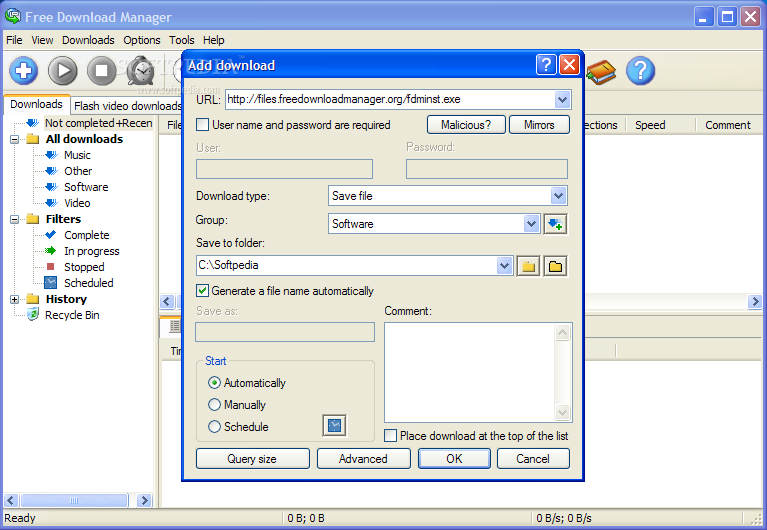Select the Music category in tree

click(x=77, y=155)
